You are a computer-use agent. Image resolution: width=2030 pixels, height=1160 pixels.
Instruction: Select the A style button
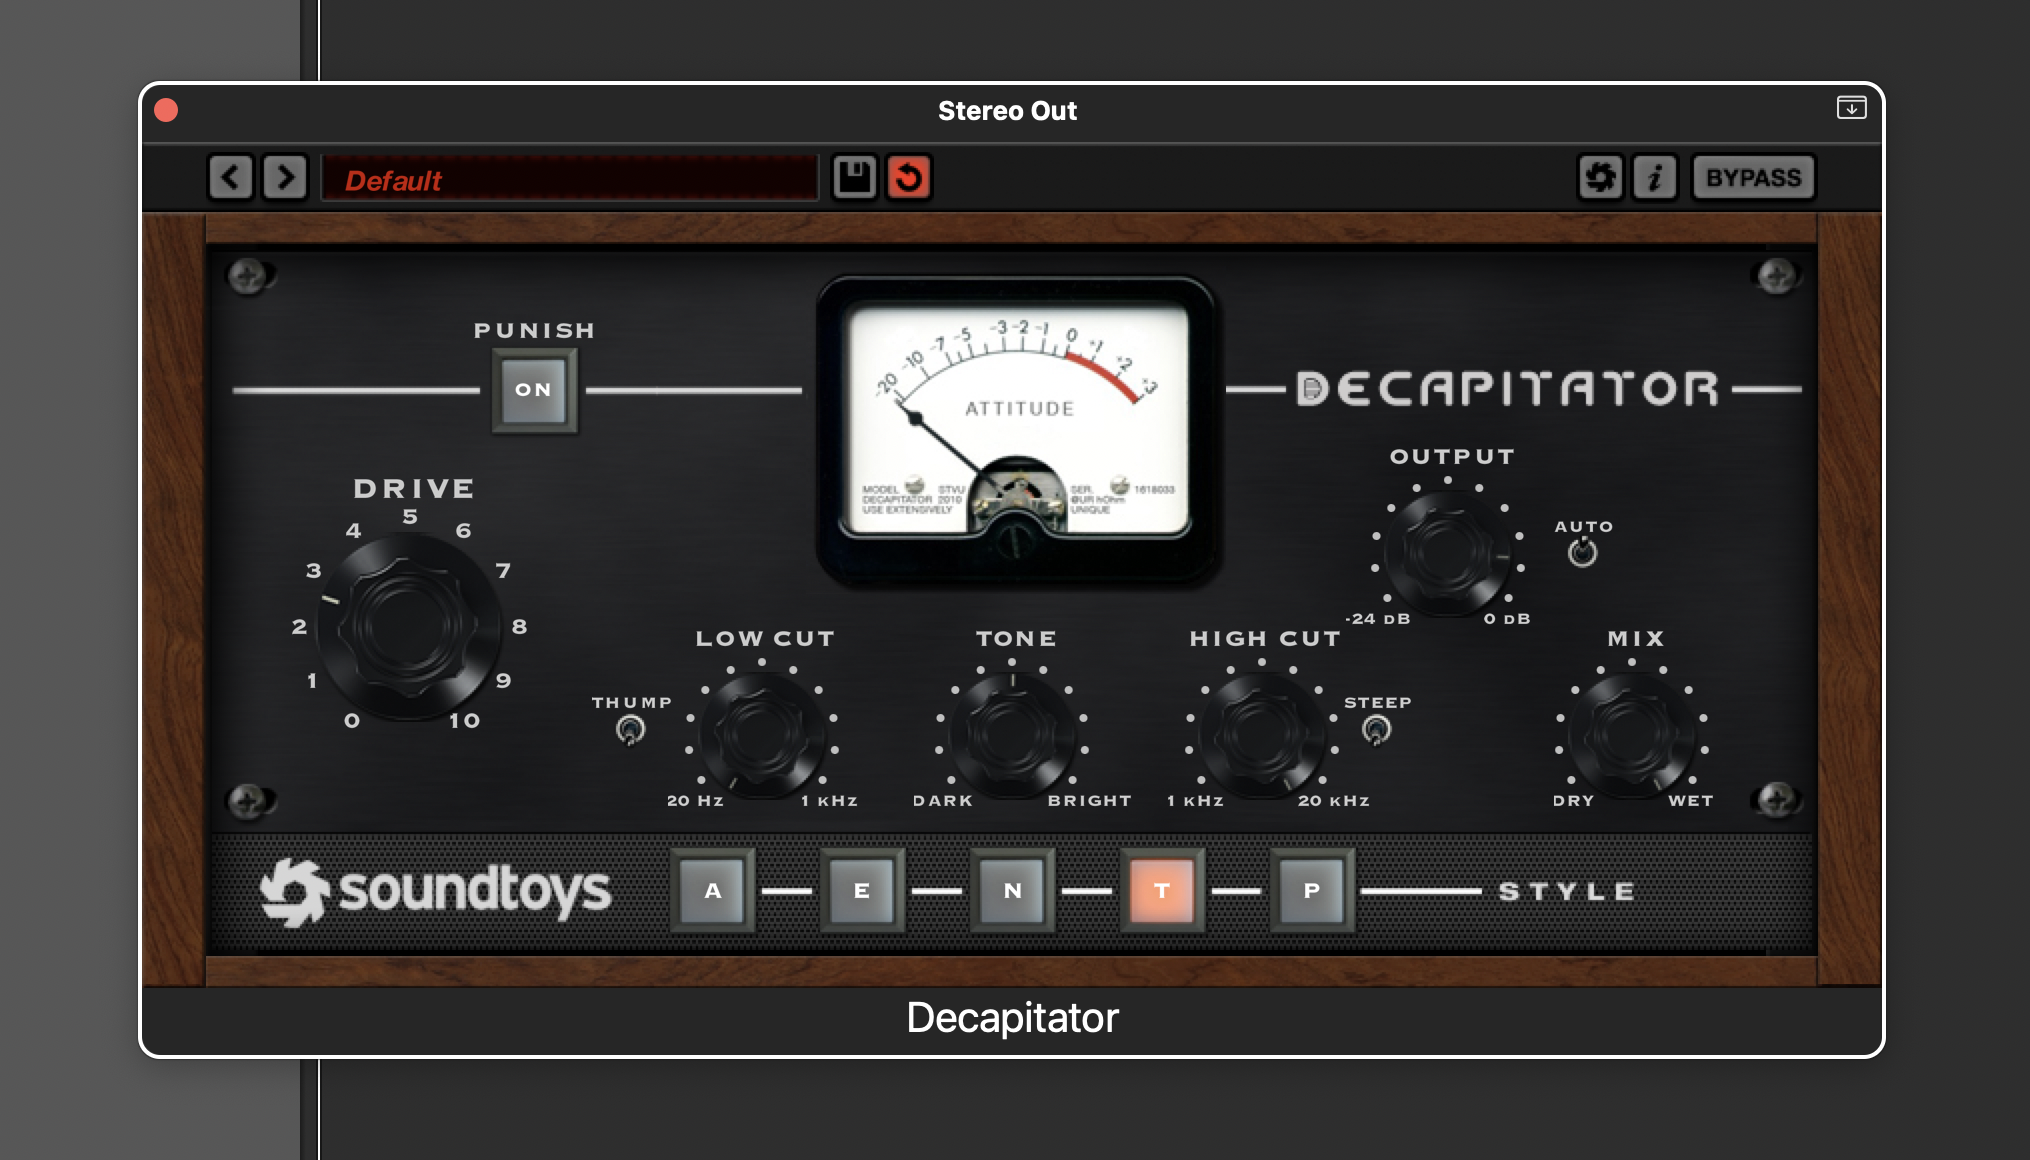pos(712,889)
